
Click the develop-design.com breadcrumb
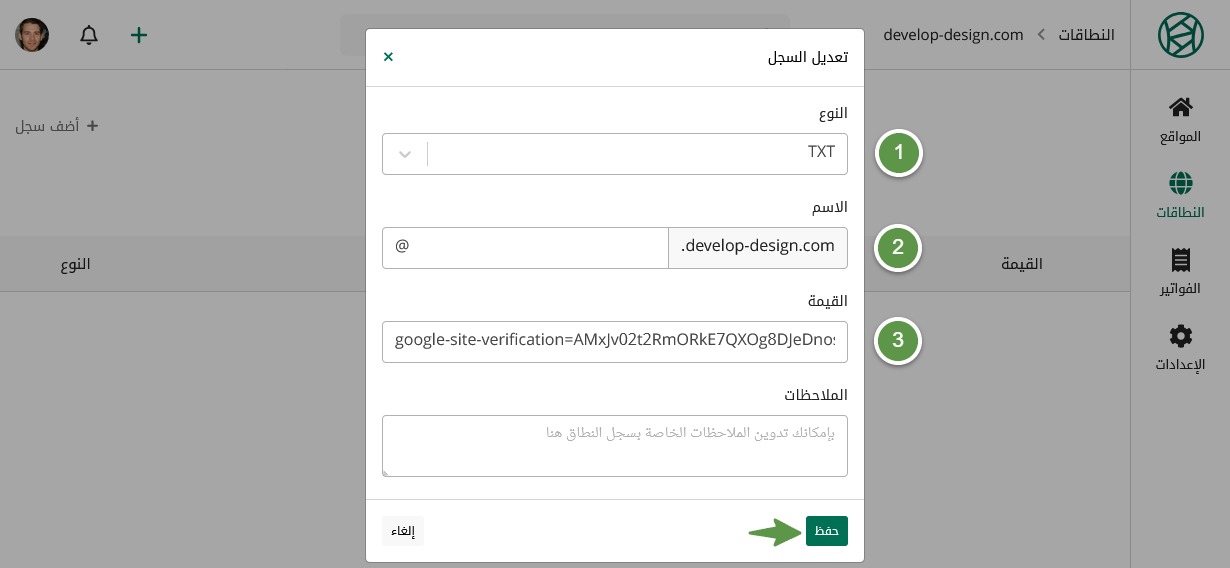click(953, 35)
